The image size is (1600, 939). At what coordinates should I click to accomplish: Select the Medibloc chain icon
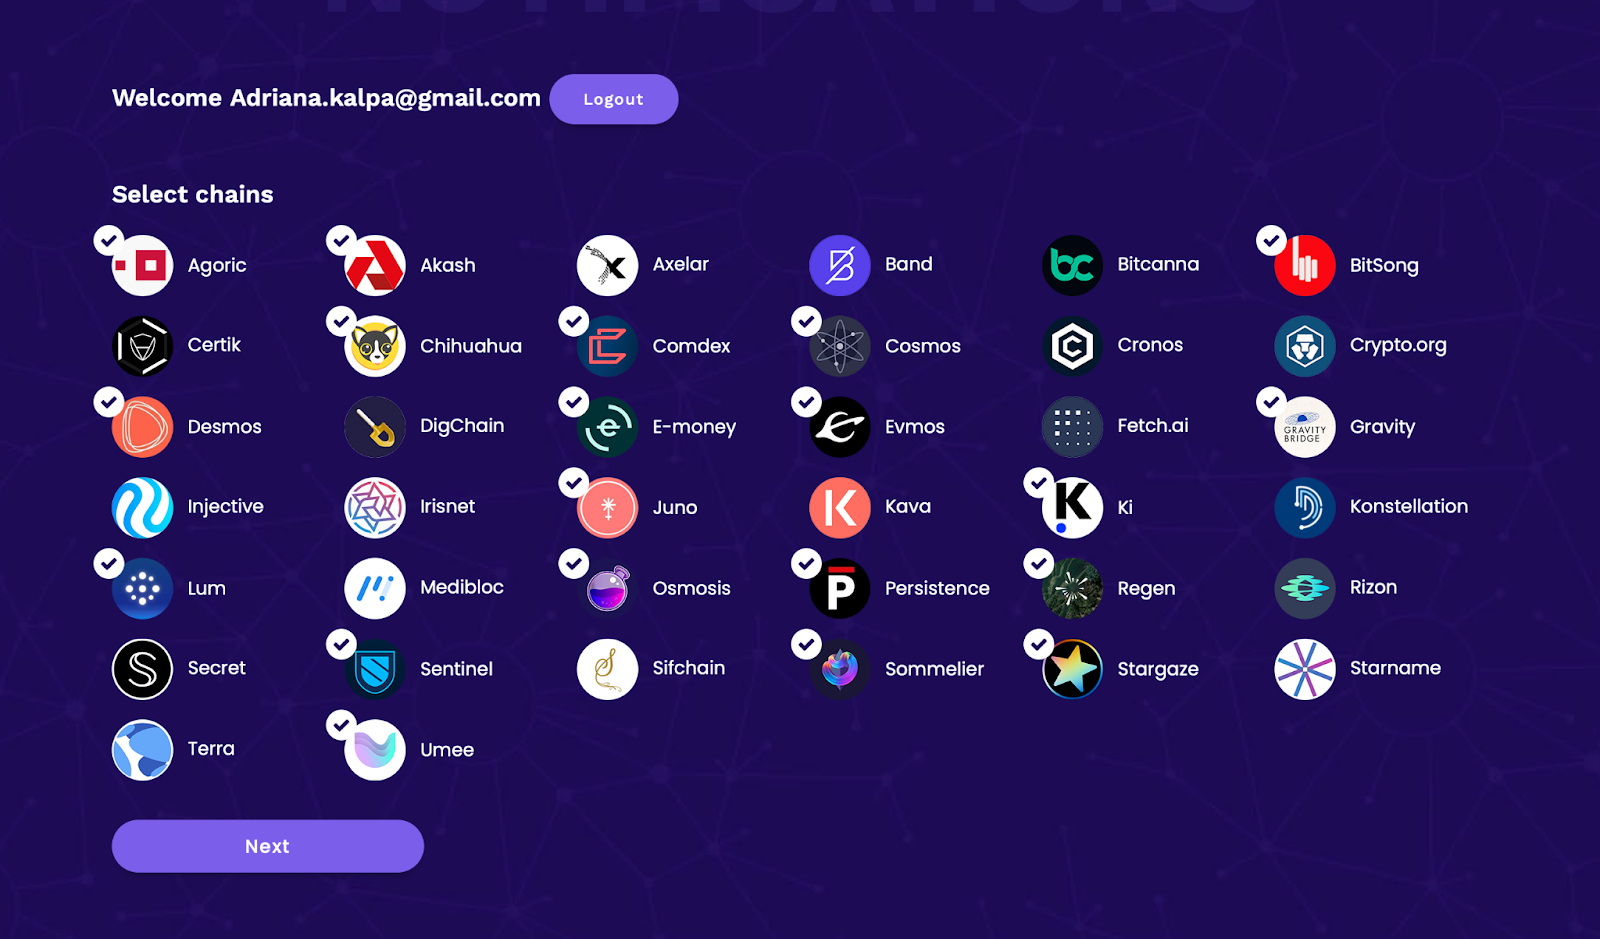pyautogui.click(x=375, y=588)
